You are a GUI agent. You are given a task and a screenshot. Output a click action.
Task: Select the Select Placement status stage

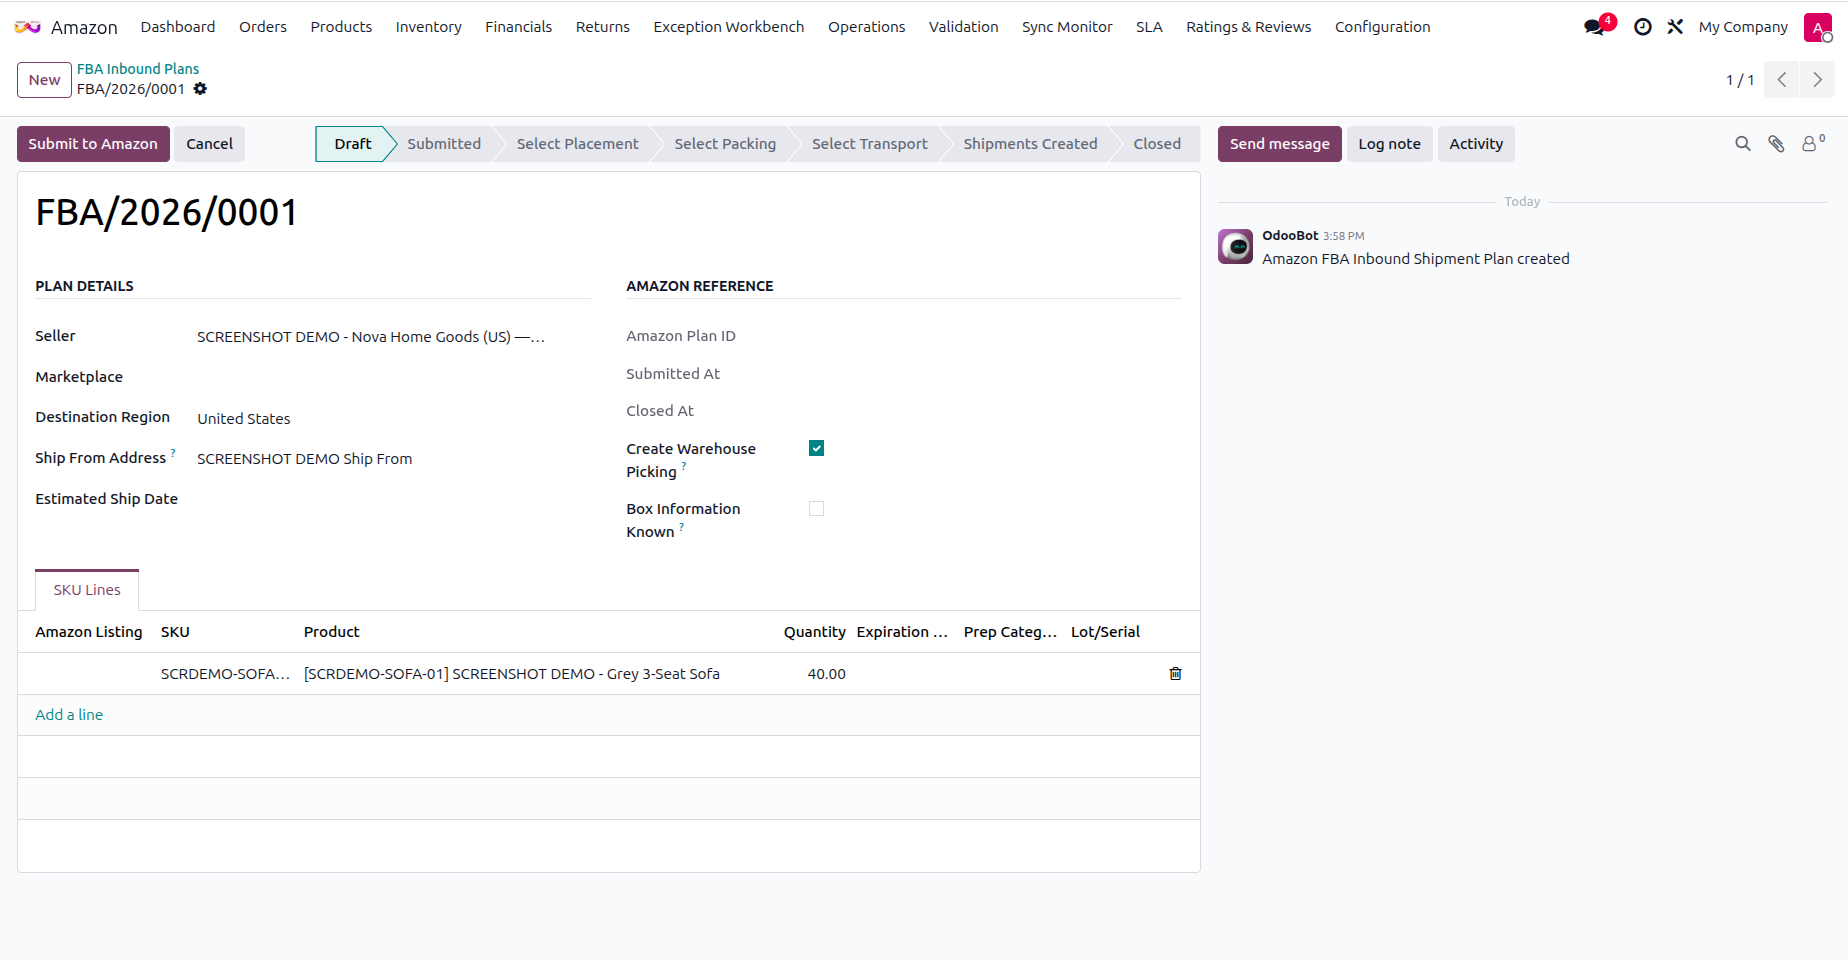tap(577, 144)
